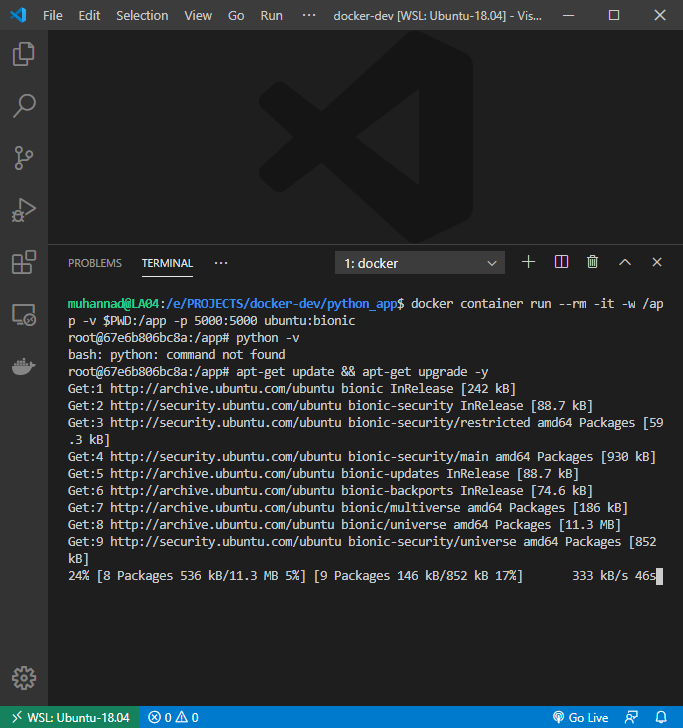Open the Extensions view
This screenshot has height=728, width=683.
click(24, 262)
